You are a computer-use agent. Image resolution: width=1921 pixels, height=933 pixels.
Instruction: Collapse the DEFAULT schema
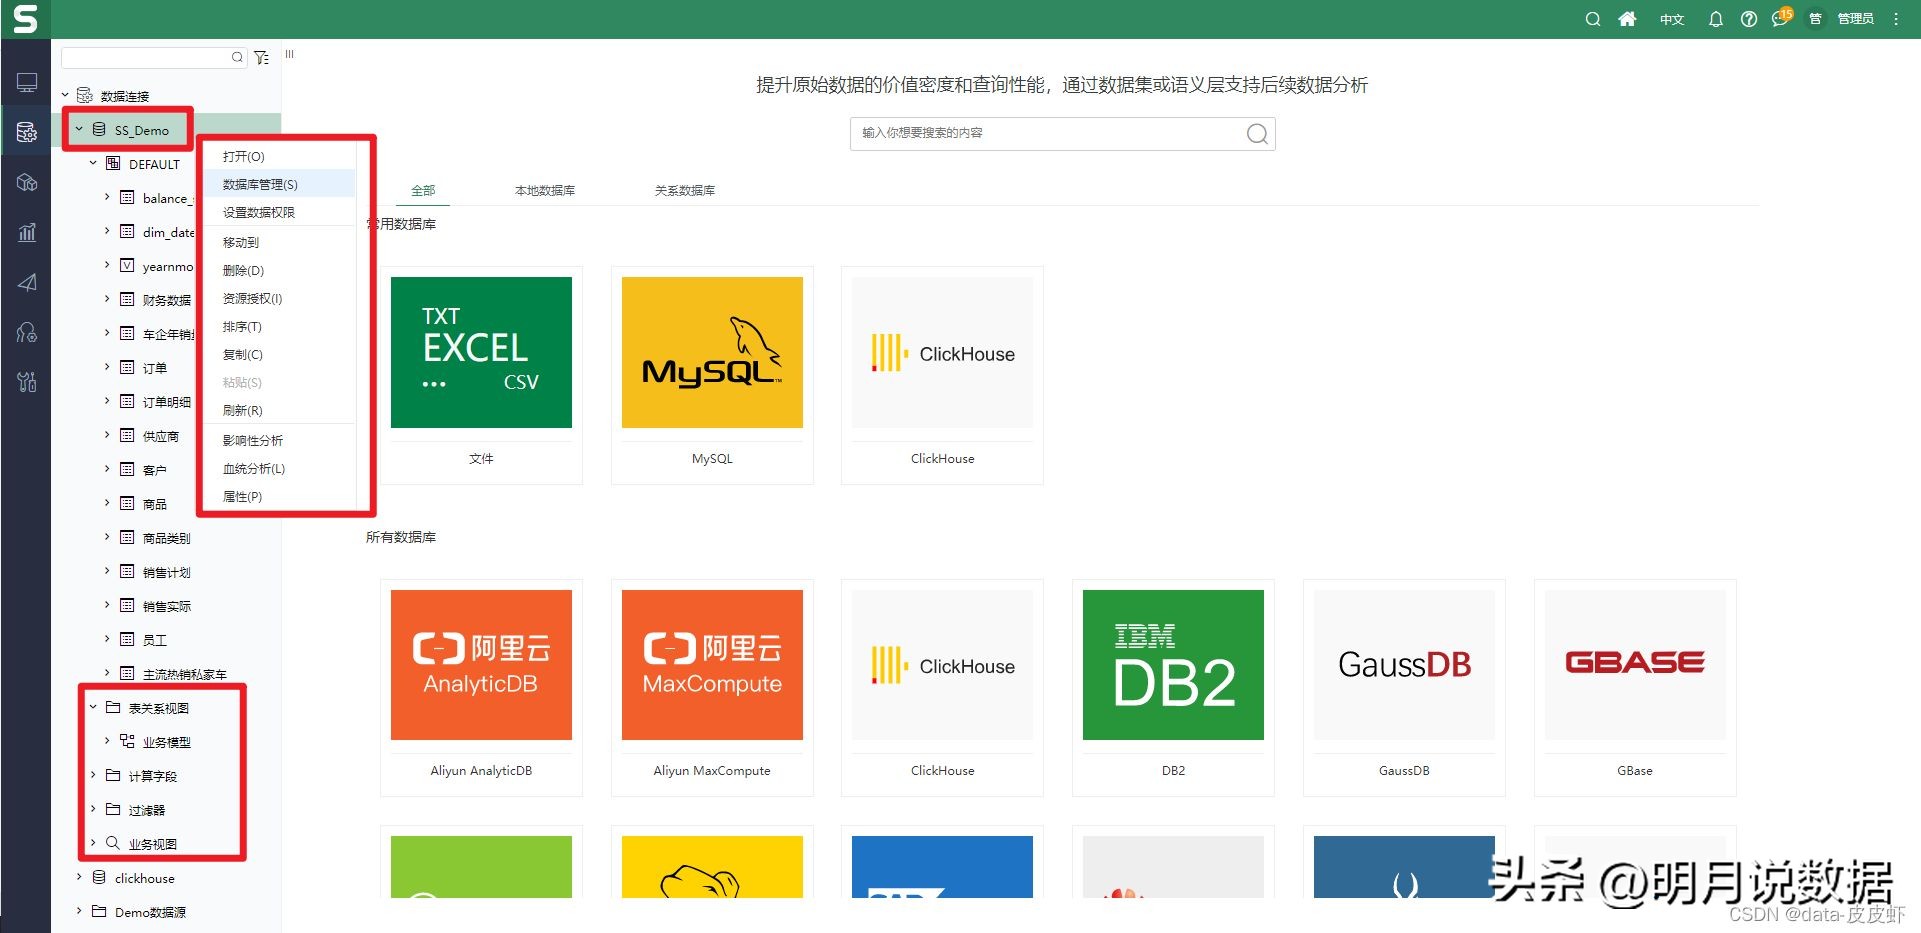click(93, 163)
